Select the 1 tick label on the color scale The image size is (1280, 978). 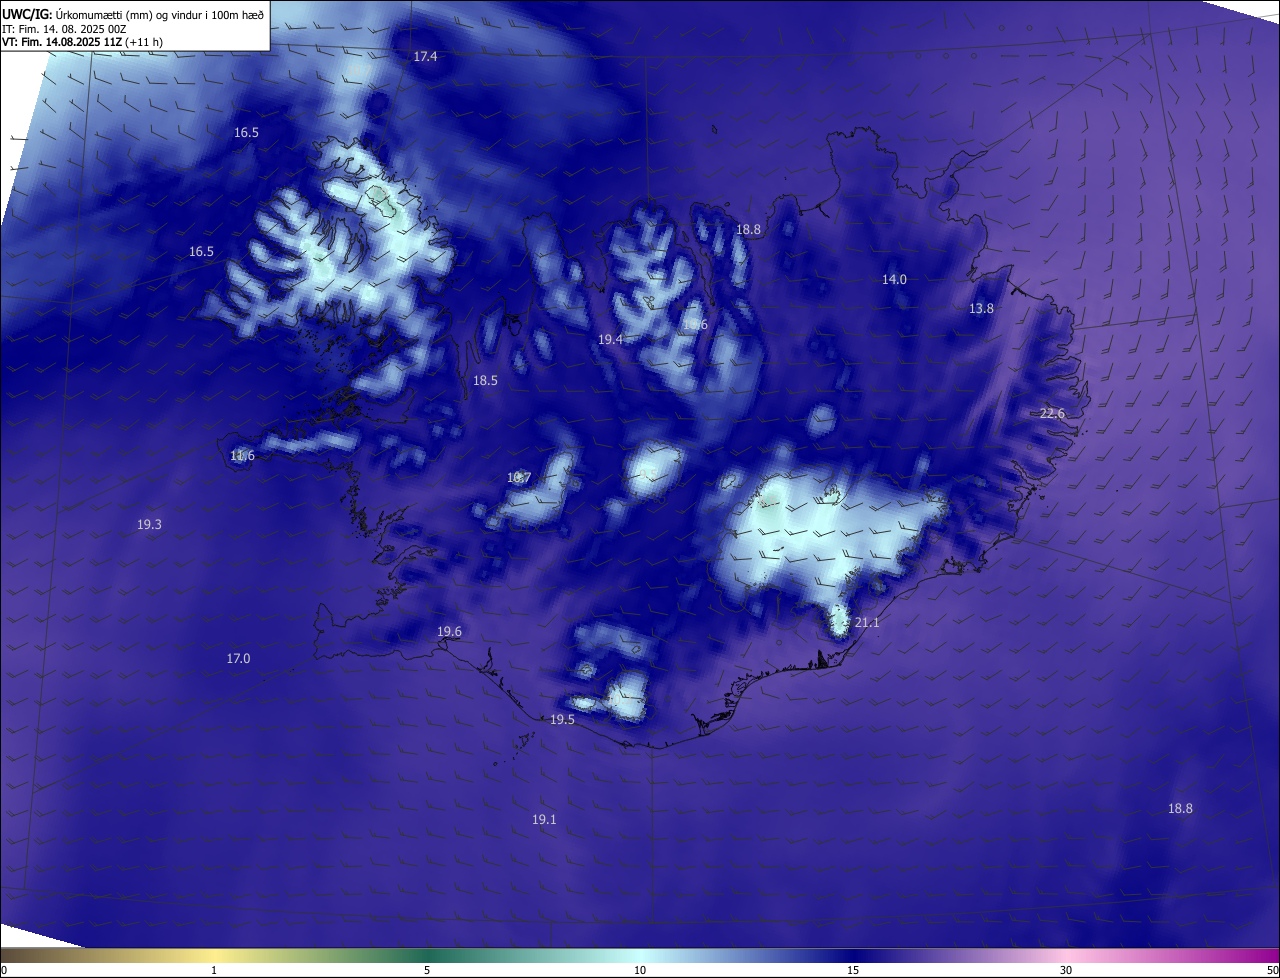coord(214,970)
